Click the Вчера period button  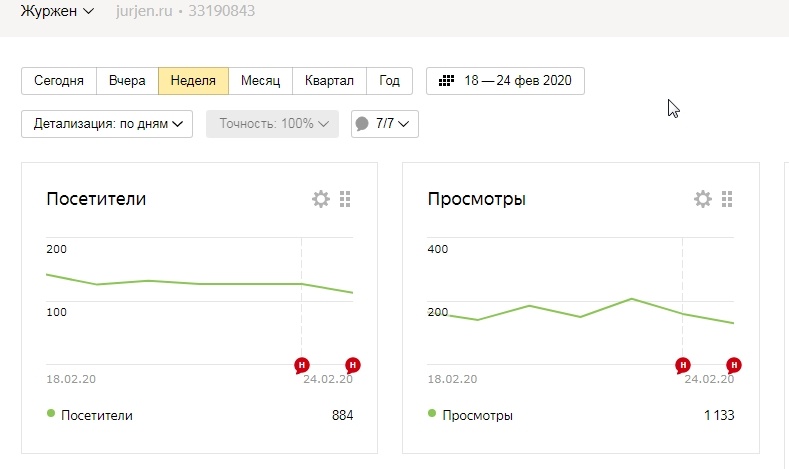point(127,81)
